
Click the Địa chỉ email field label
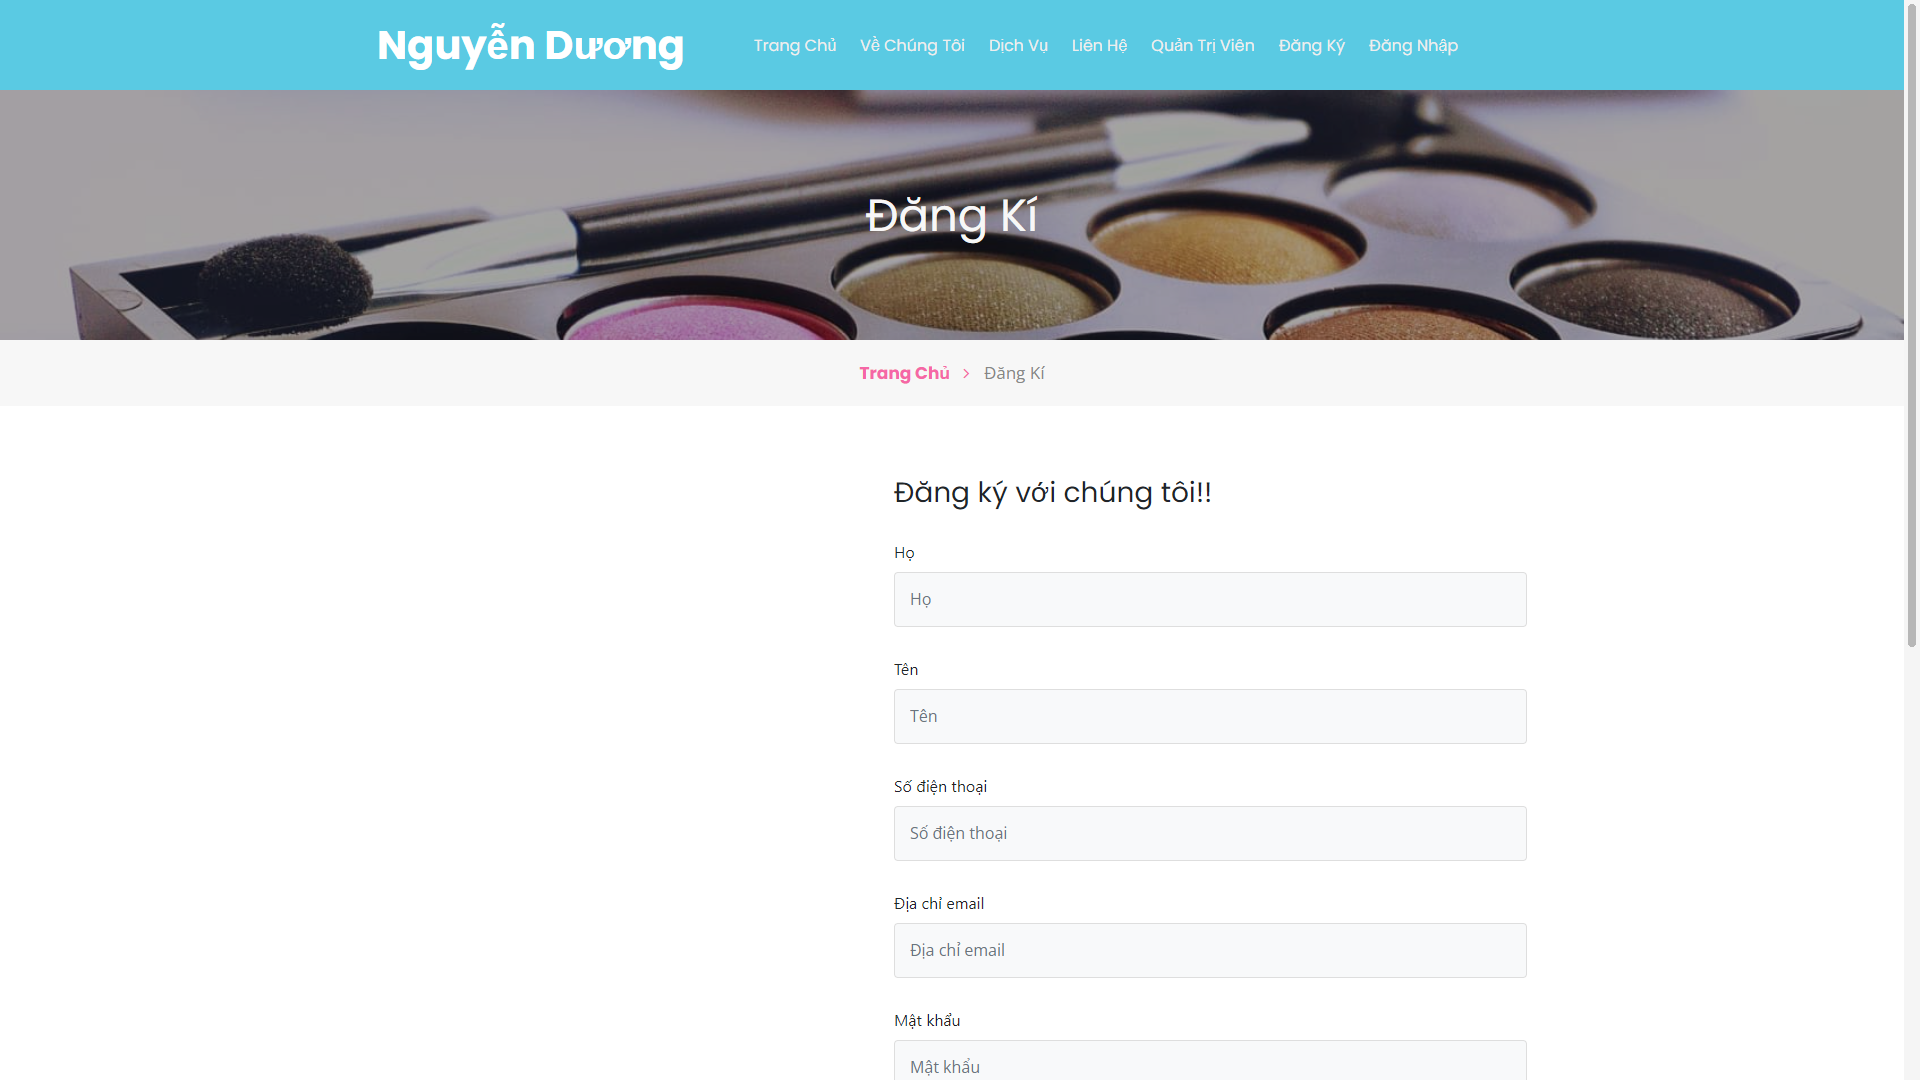click(x=938, y=903)
